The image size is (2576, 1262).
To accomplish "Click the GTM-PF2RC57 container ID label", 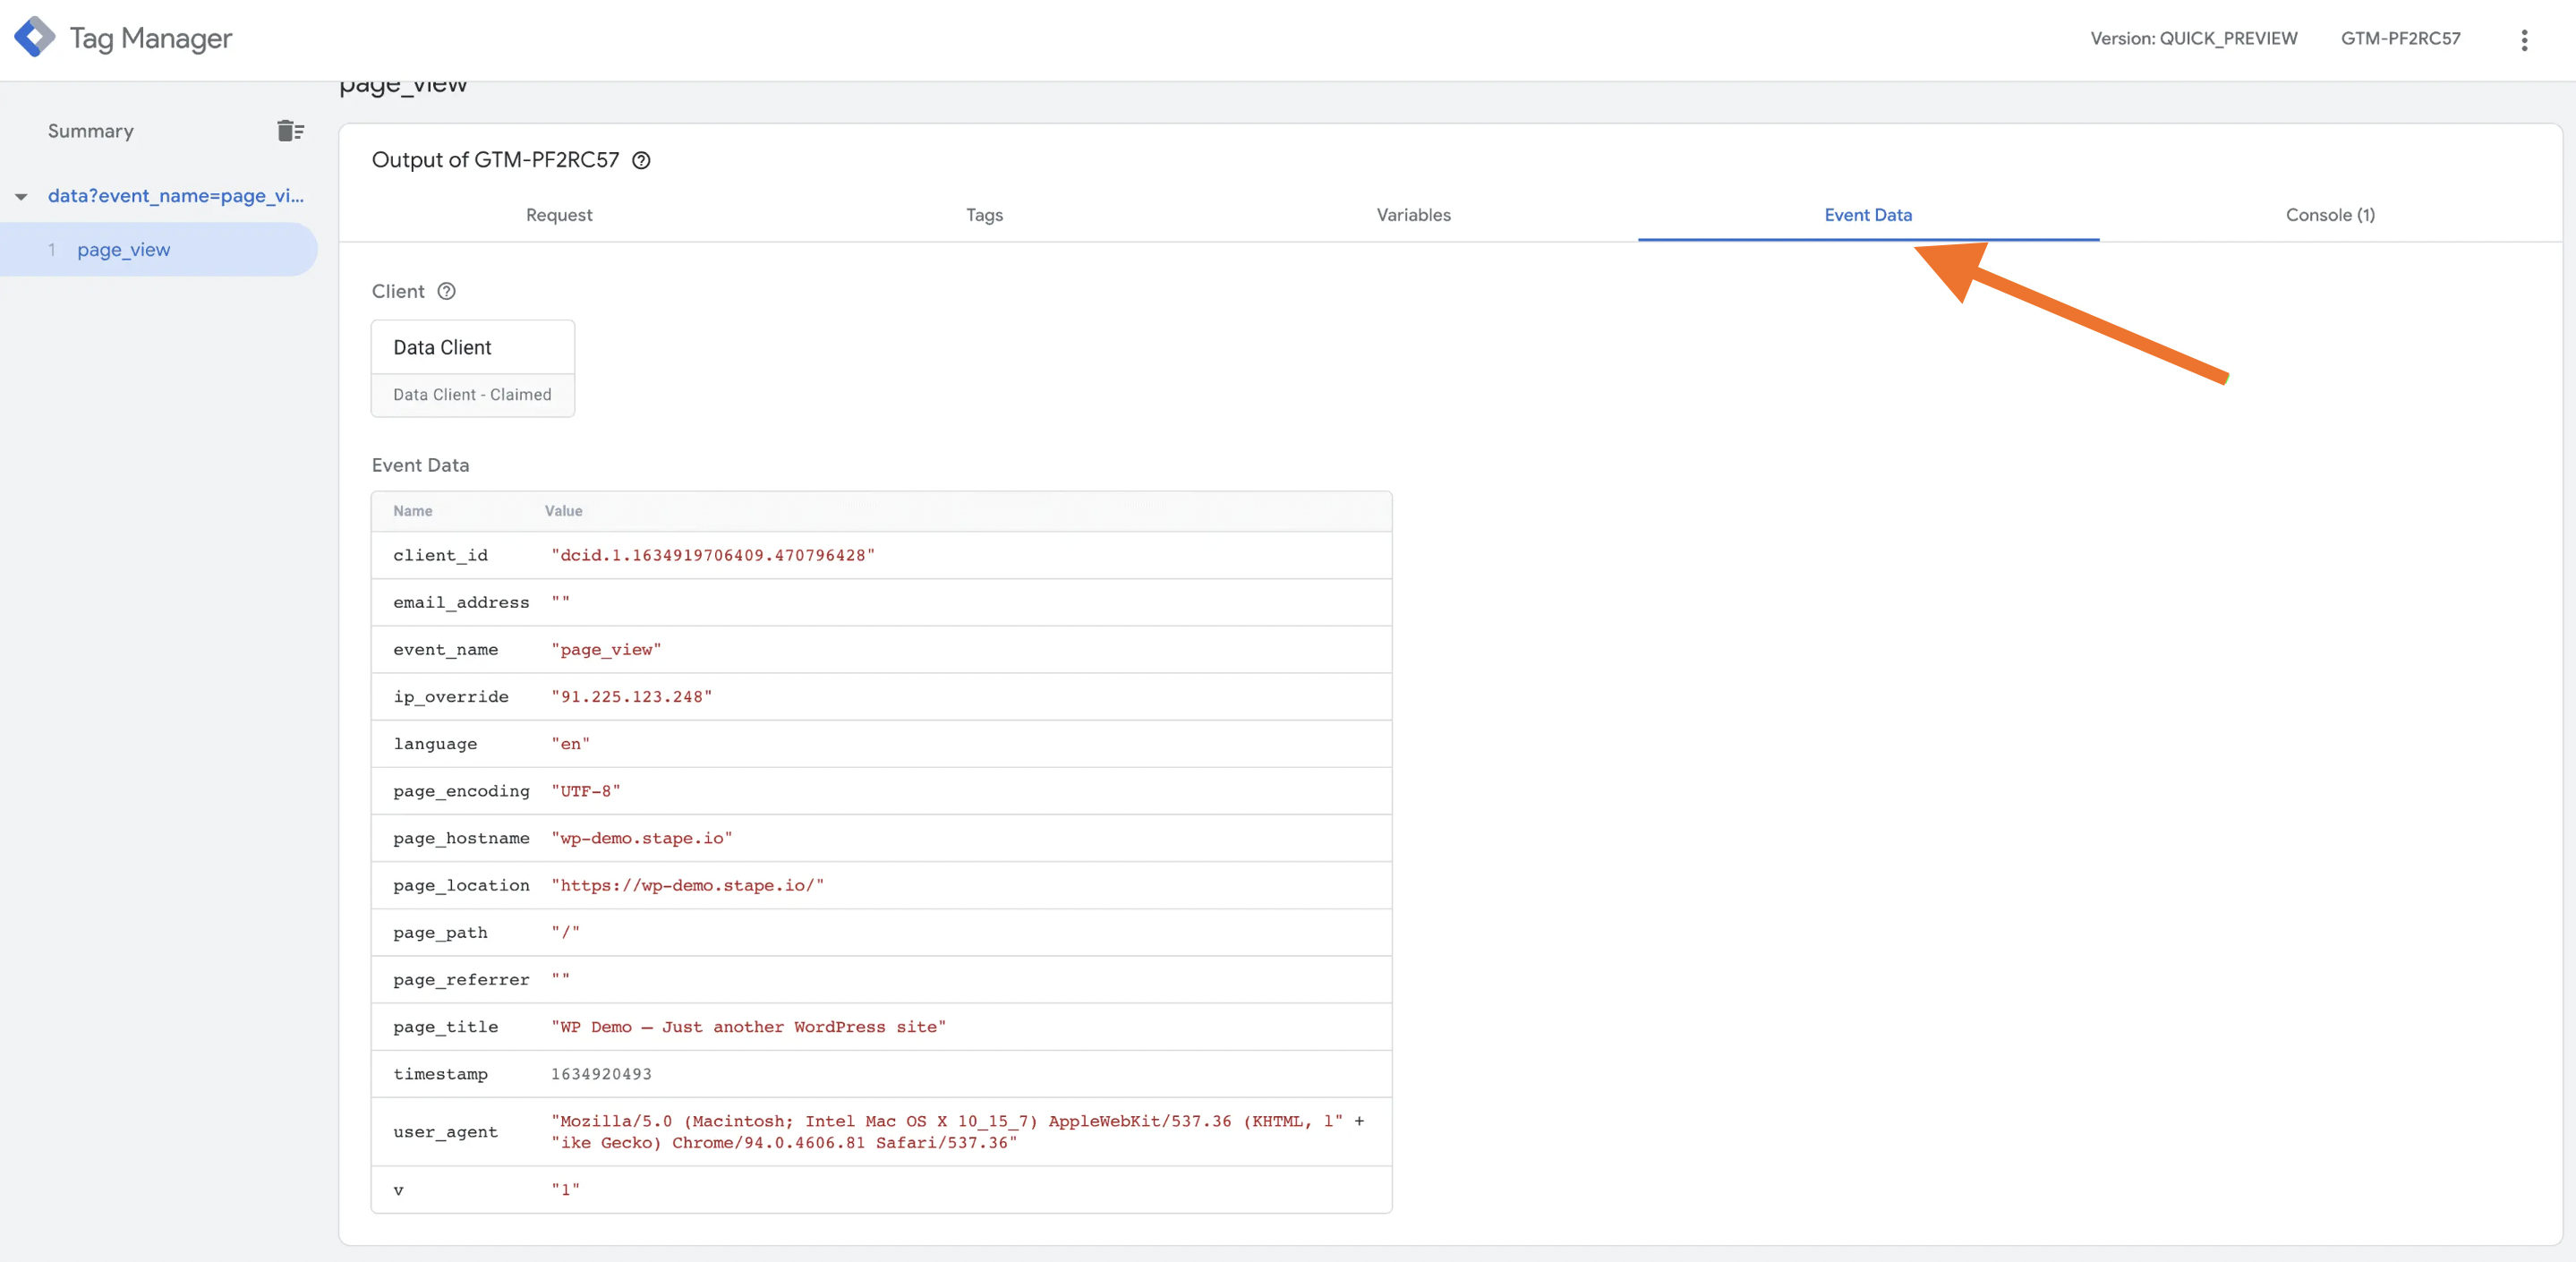I will tap(2401, 36).
